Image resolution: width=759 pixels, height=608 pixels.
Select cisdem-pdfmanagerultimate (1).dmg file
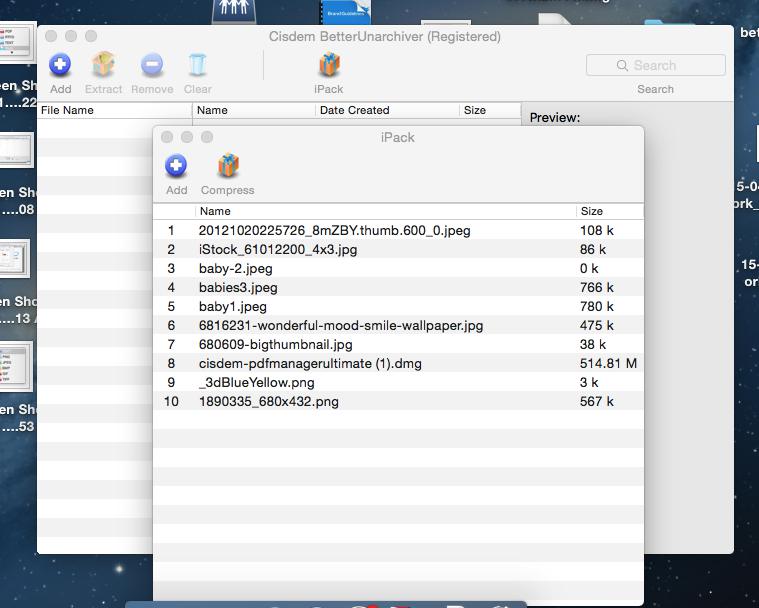click(x=398, y=363)
